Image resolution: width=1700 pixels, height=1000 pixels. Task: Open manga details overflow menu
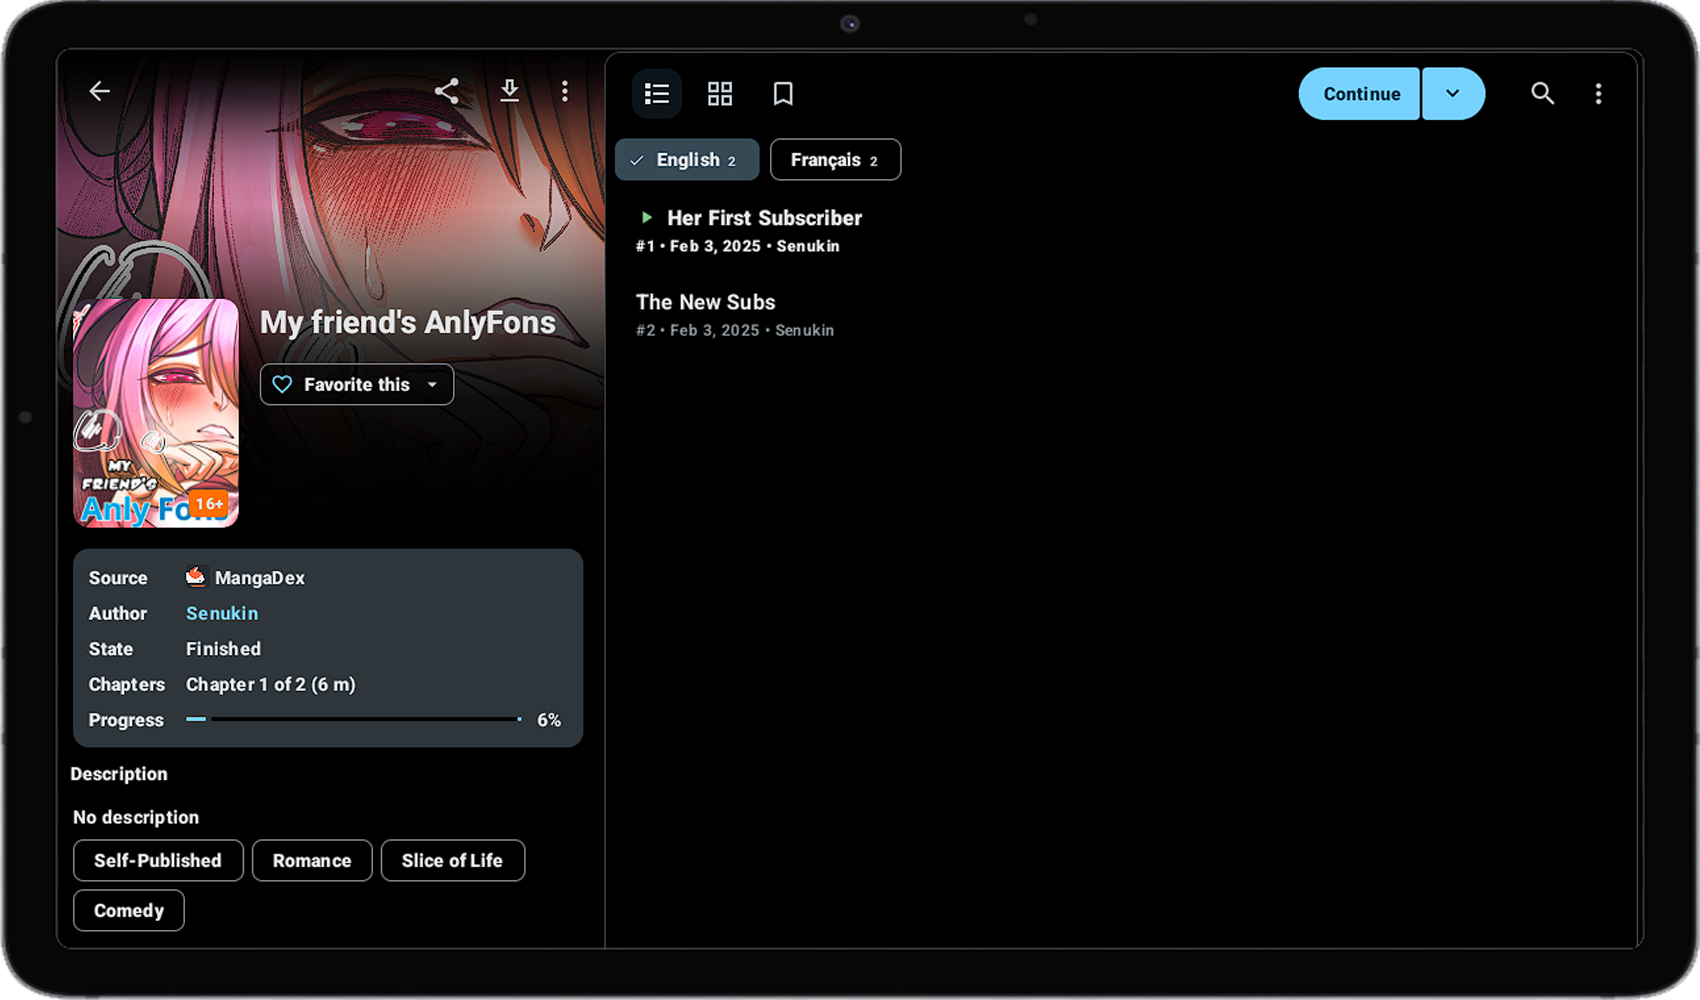coord(565,92)
